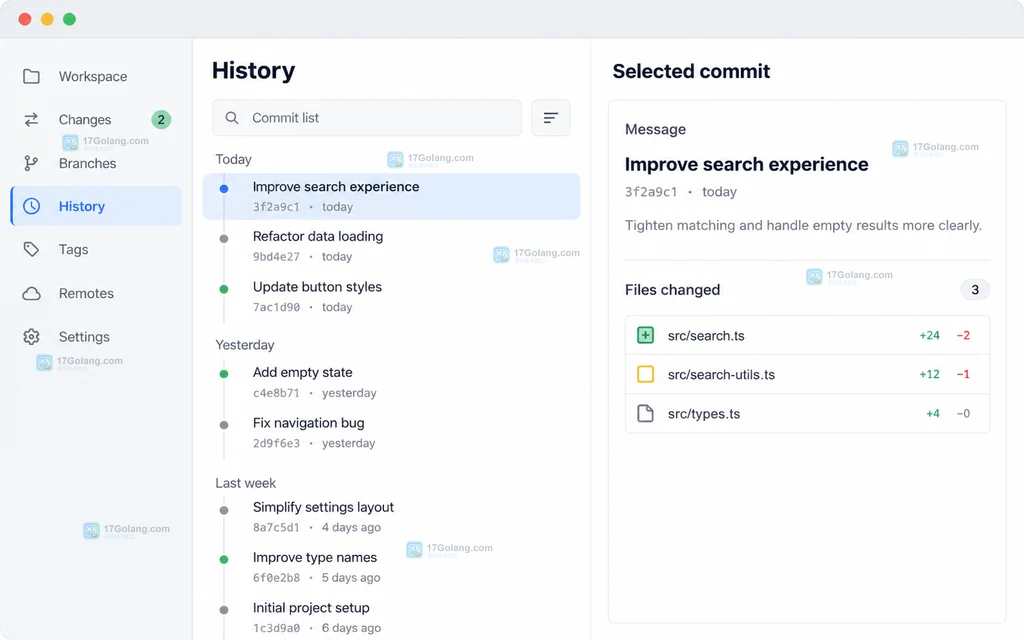1024x640 pixels.
Task: Click the green added-file icon for src/search.ts
Action: [645, 335]
